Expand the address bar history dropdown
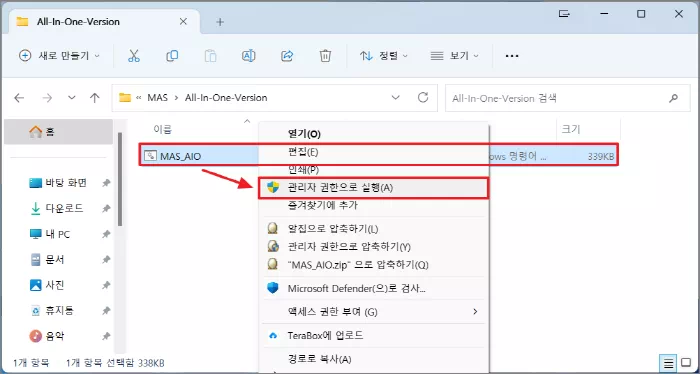 [395, 98]
